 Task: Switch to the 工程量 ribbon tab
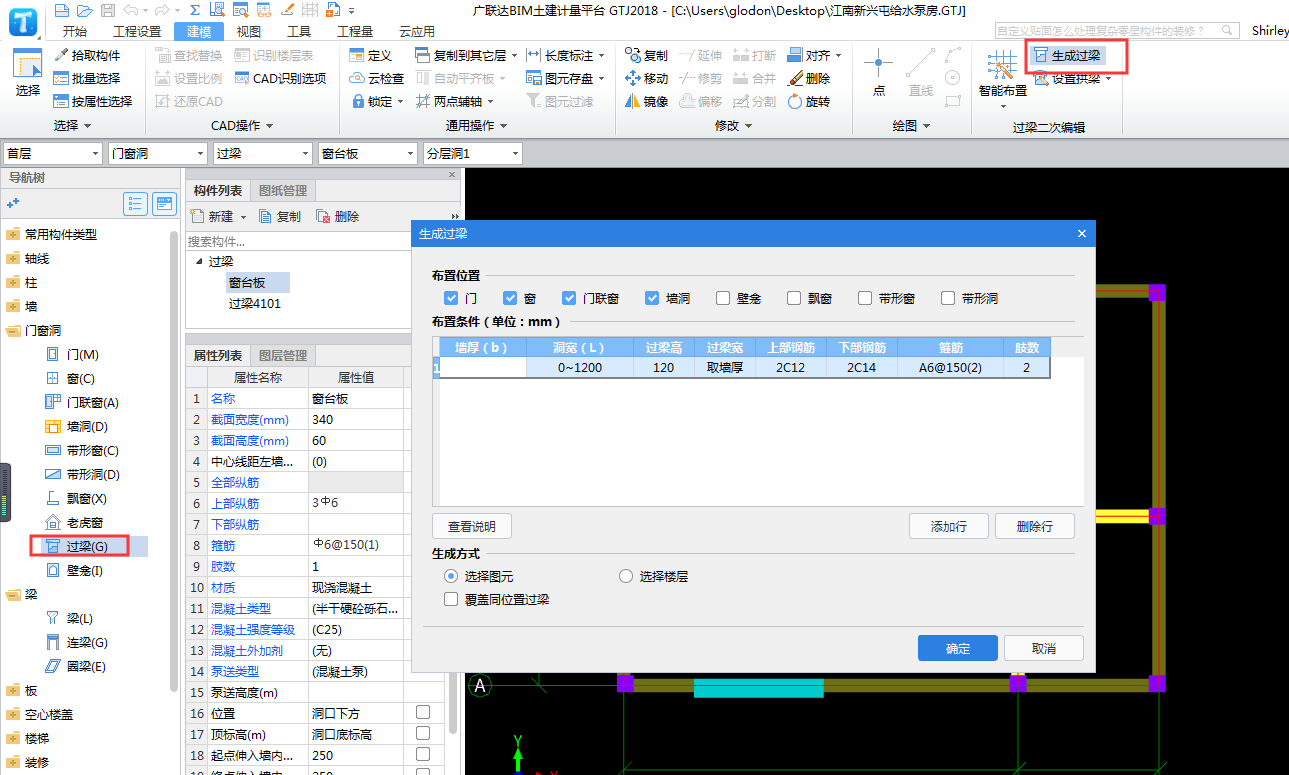coord(355,31)
